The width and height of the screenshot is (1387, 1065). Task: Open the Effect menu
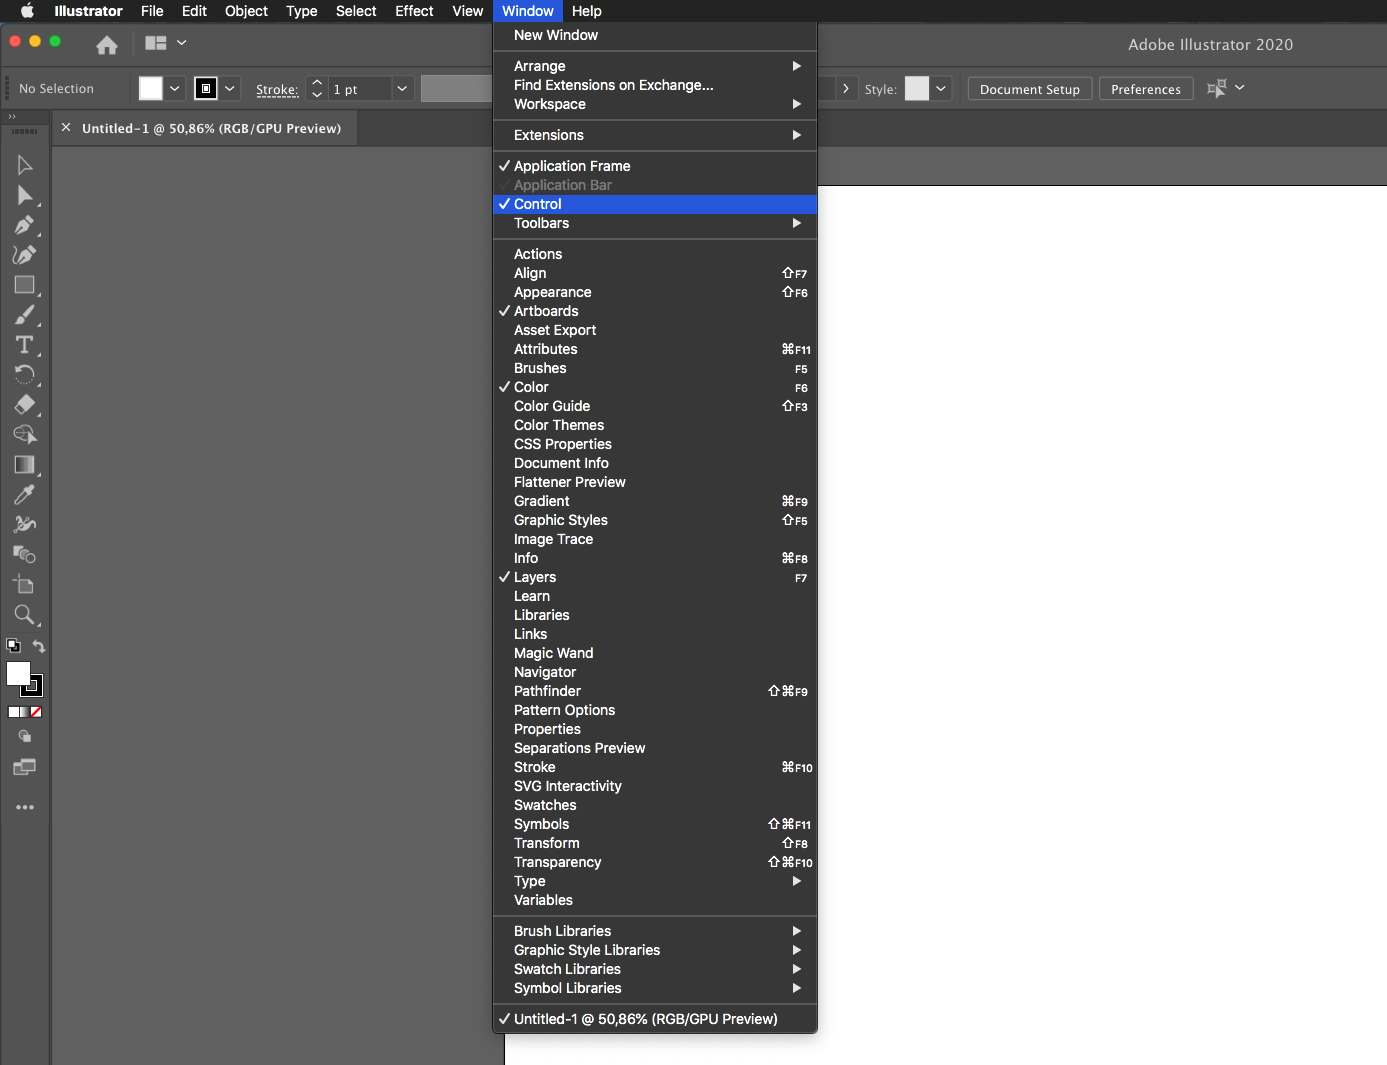point(413,11)
